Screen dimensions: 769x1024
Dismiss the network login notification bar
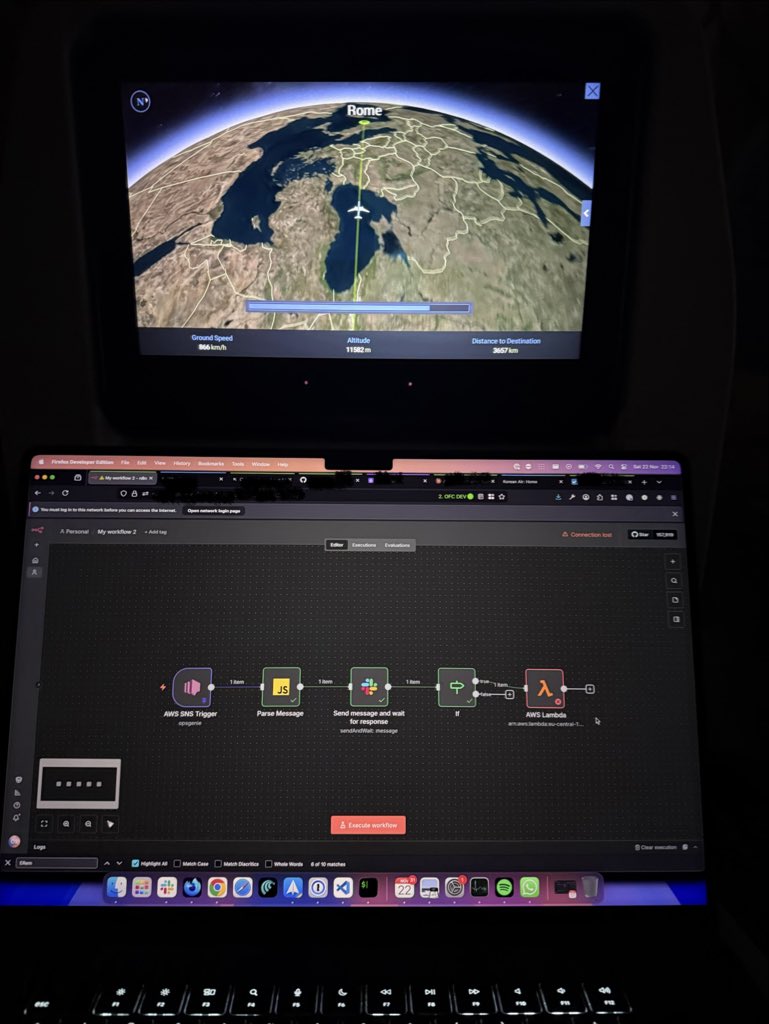coord(675,514)
